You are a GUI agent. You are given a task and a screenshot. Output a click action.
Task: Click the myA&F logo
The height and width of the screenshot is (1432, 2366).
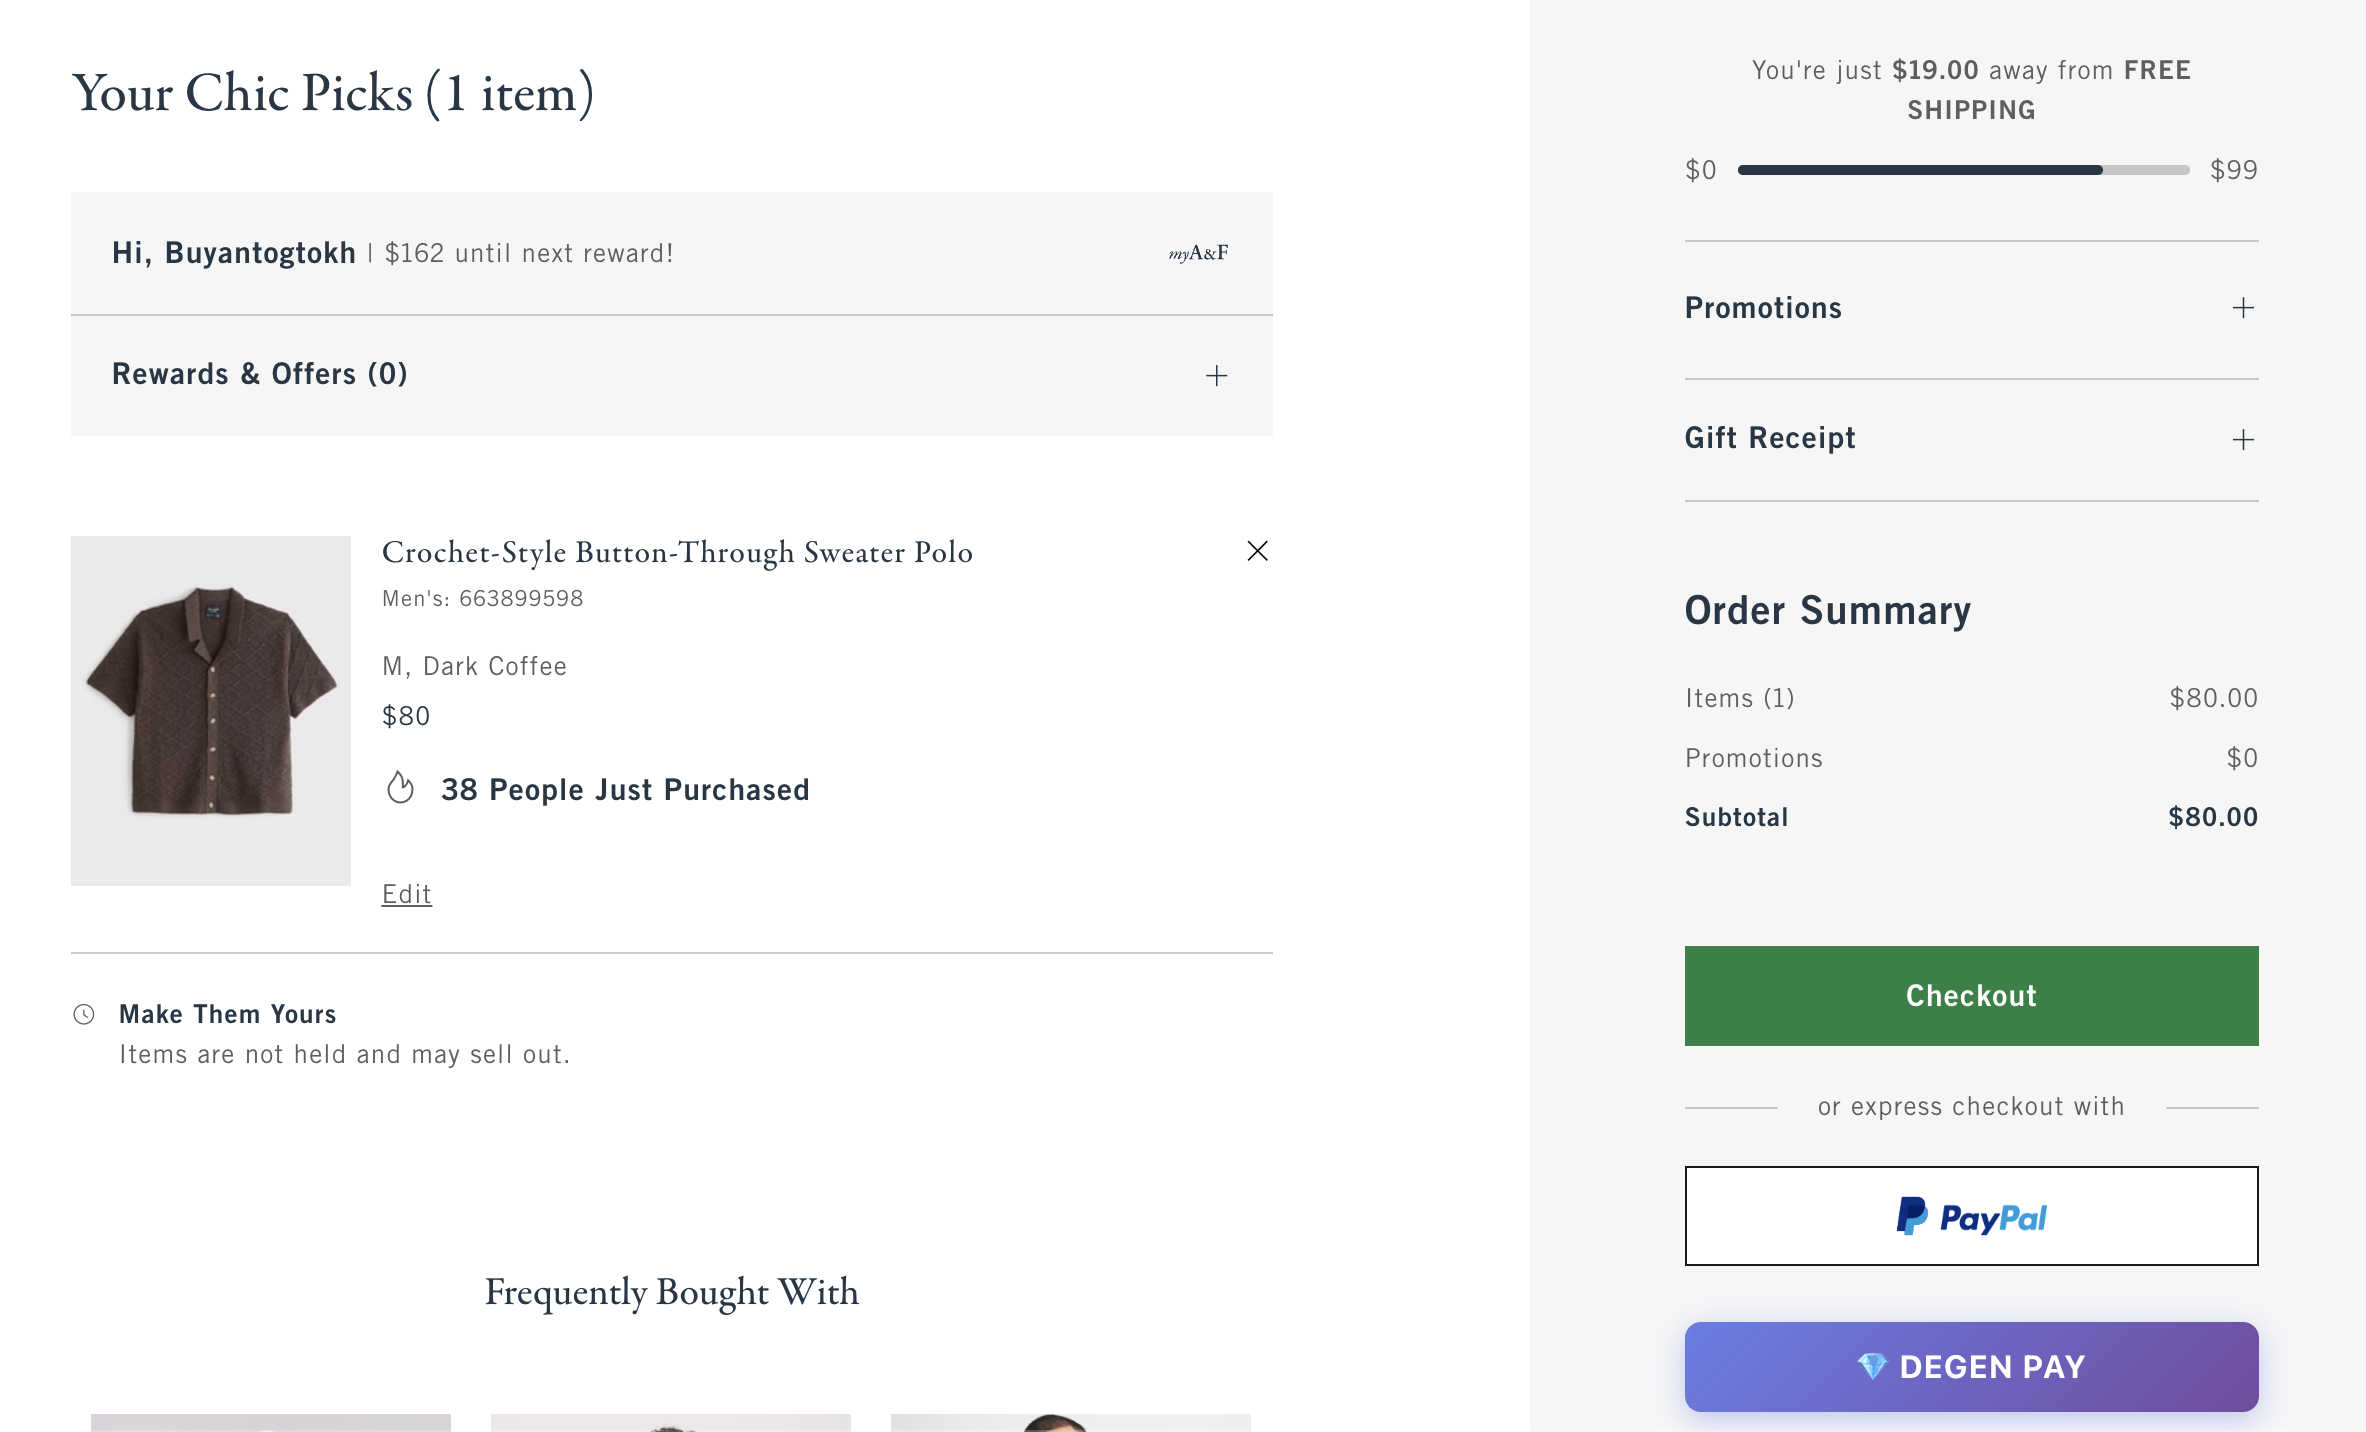(1198, 253)
